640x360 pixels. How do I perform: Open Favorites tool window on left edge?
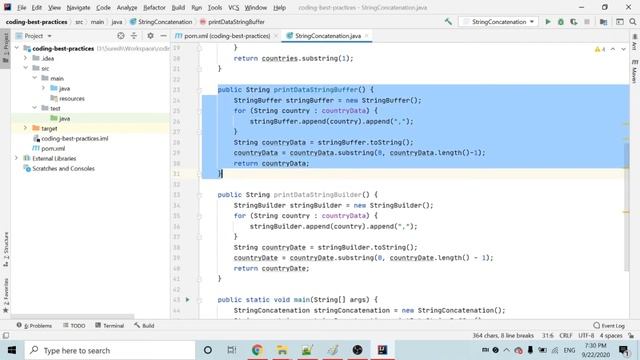click(6, 296)
